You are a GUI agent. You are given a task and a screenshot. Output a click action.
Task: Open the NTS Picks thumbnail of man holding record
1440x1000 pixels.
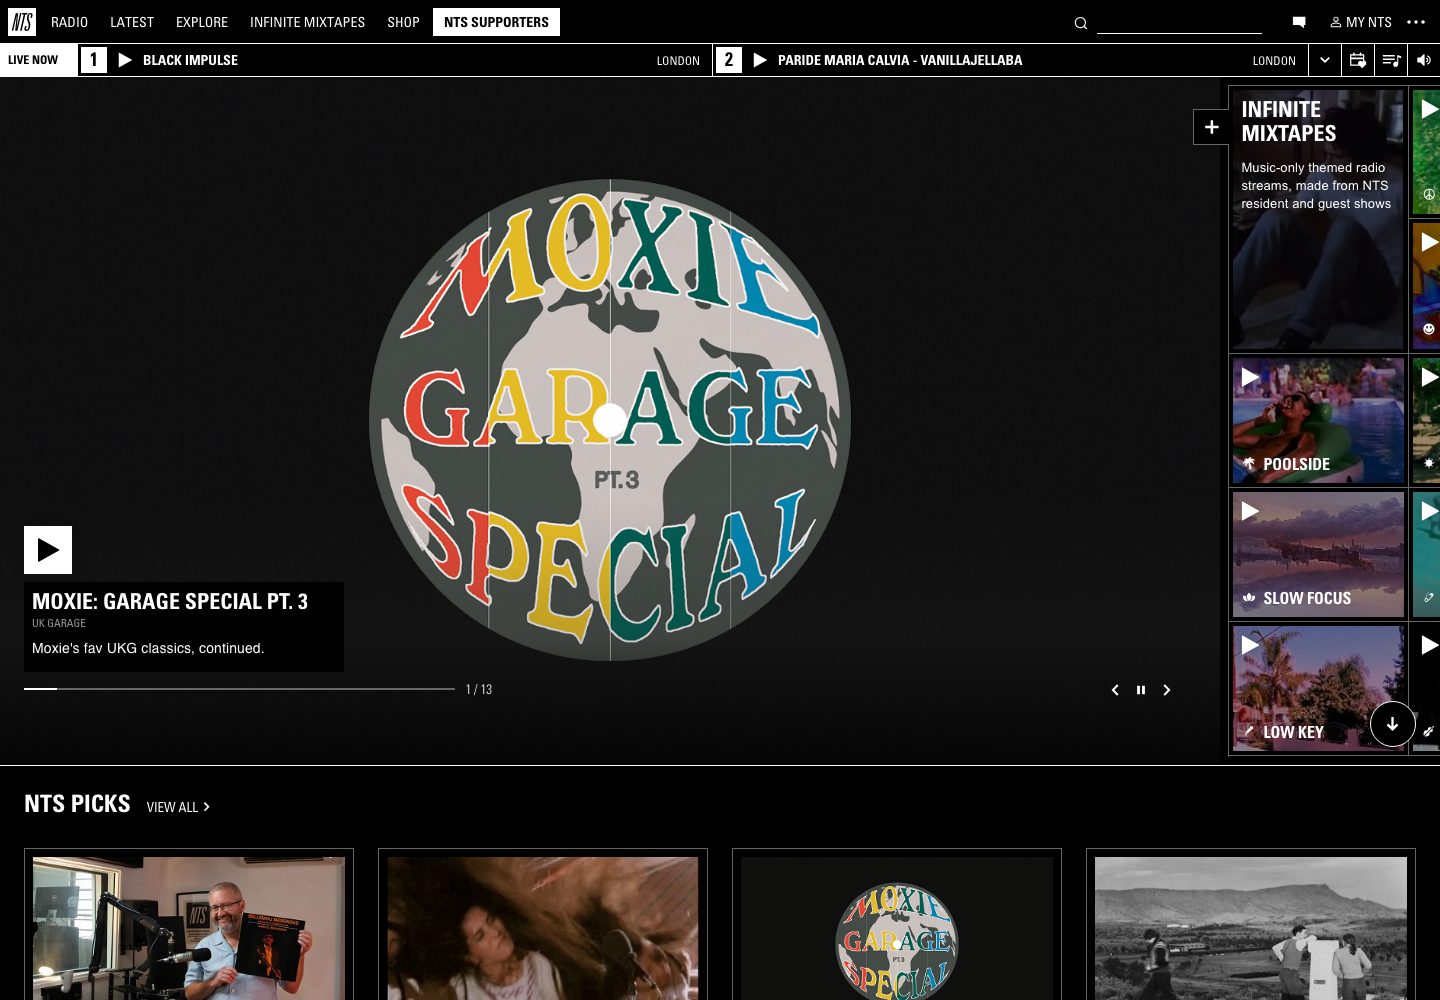pyautogui.click(x=189, y=928)
